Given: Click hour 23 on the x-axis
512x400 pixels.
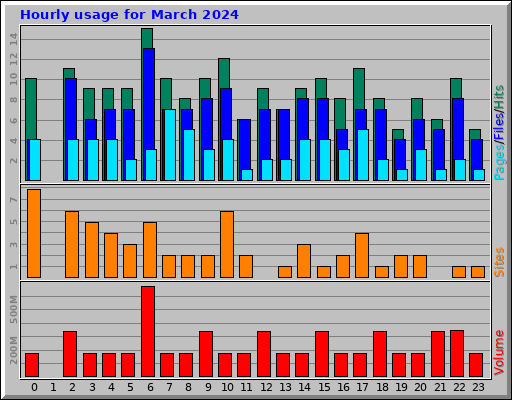Looking at the screenshot, I should (478, 387).
